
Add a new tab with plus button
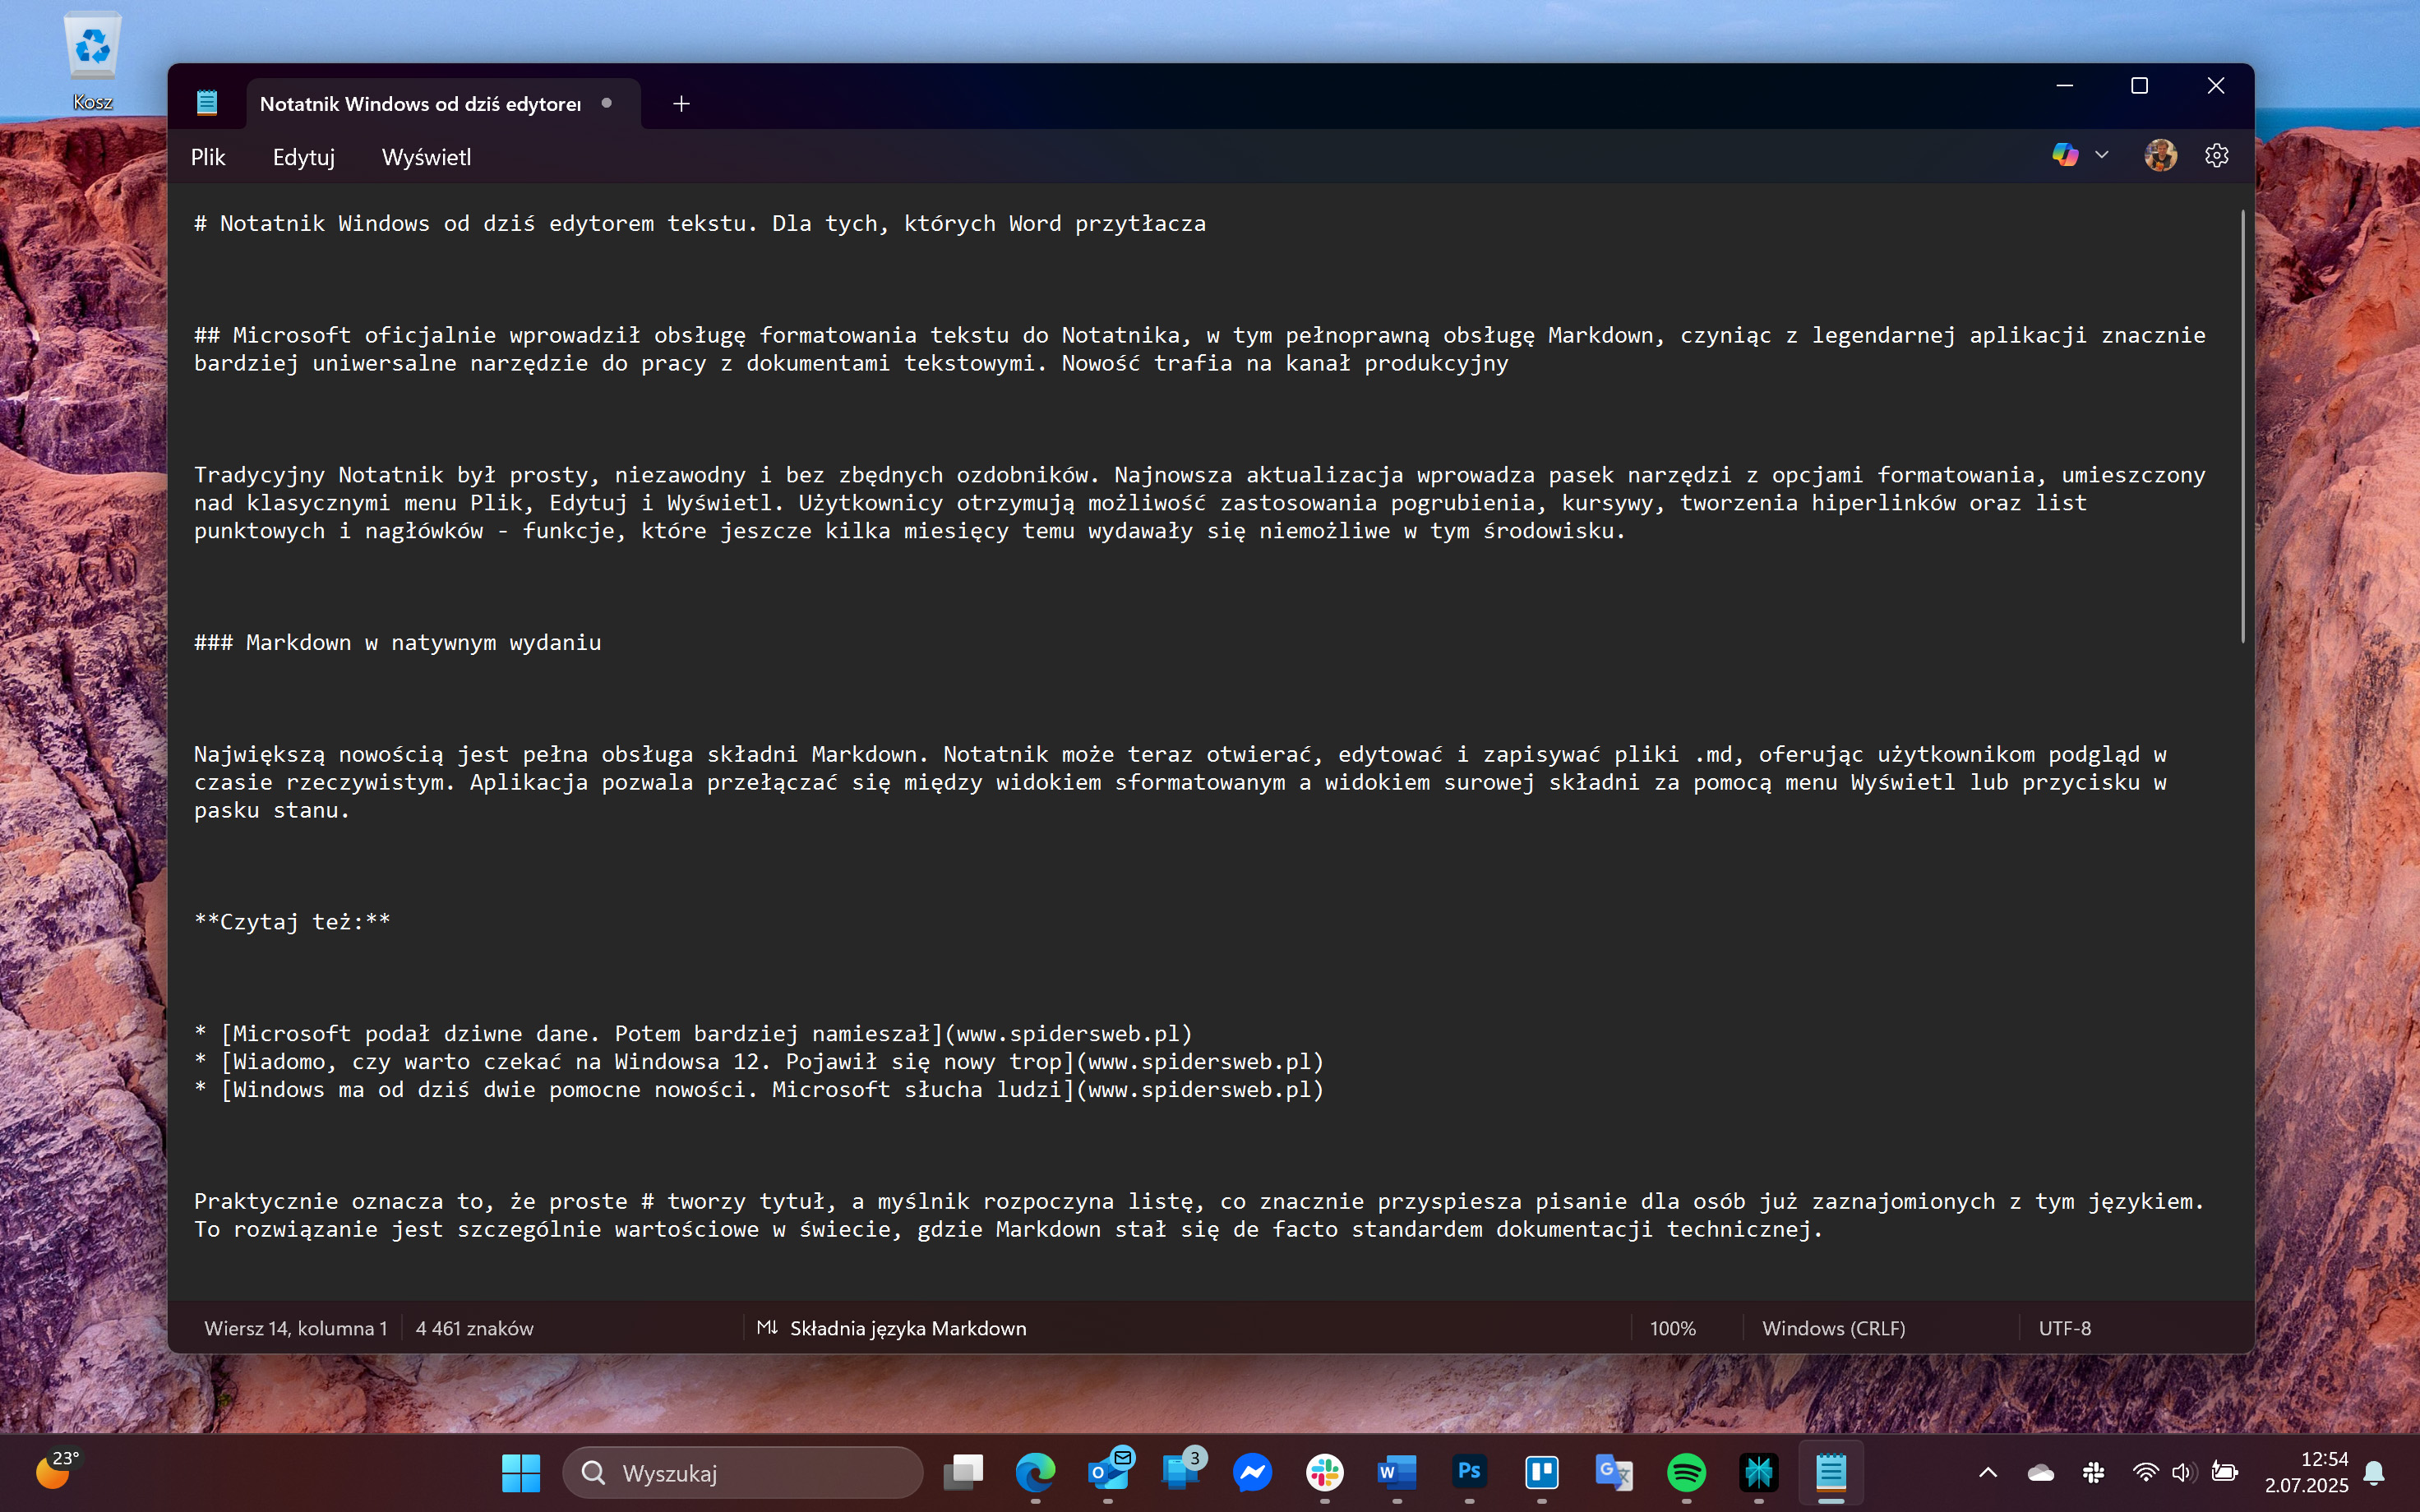click(681, 104)
